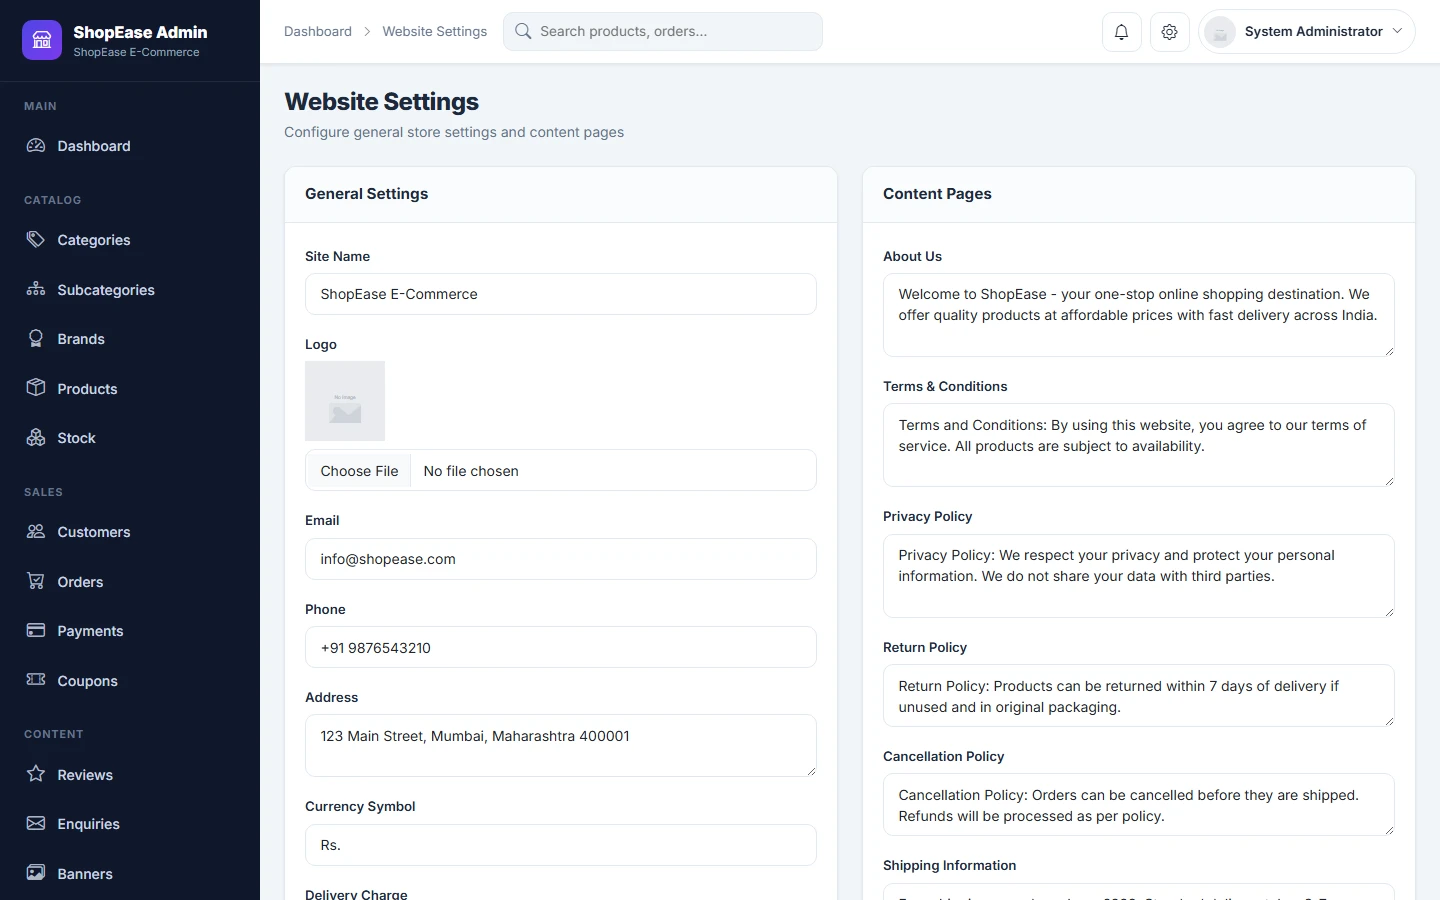1440x900 pixels.
Task: Click the Cancellation Policy text area
Action: coord(1139,804)
